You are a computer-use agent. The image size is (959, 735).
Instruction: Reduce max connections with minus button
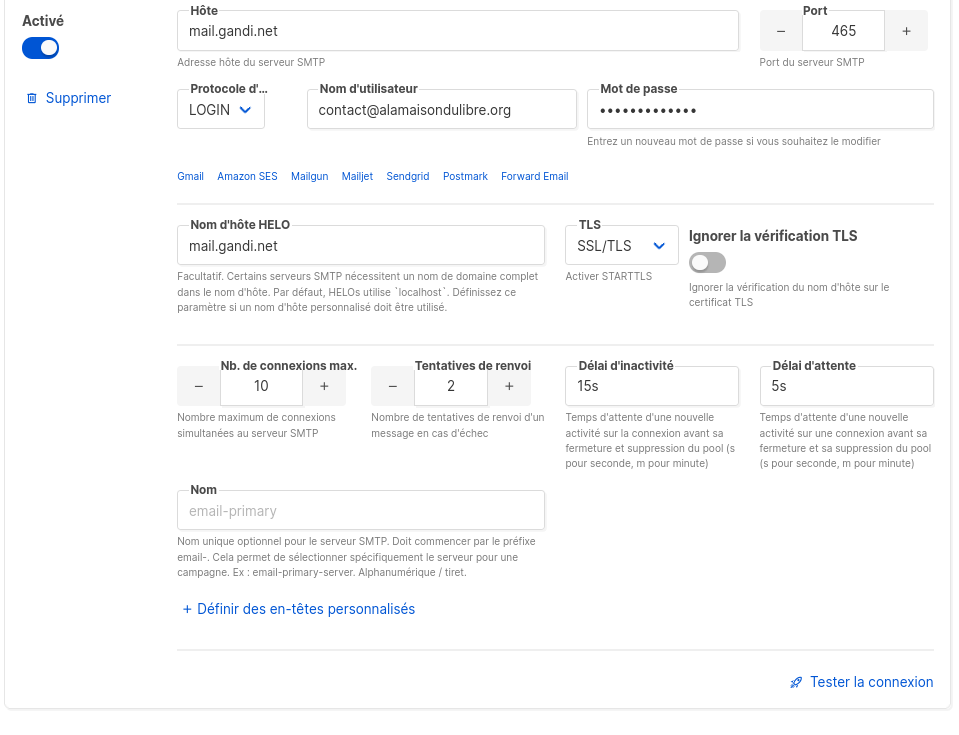click(x=198, y=386)
